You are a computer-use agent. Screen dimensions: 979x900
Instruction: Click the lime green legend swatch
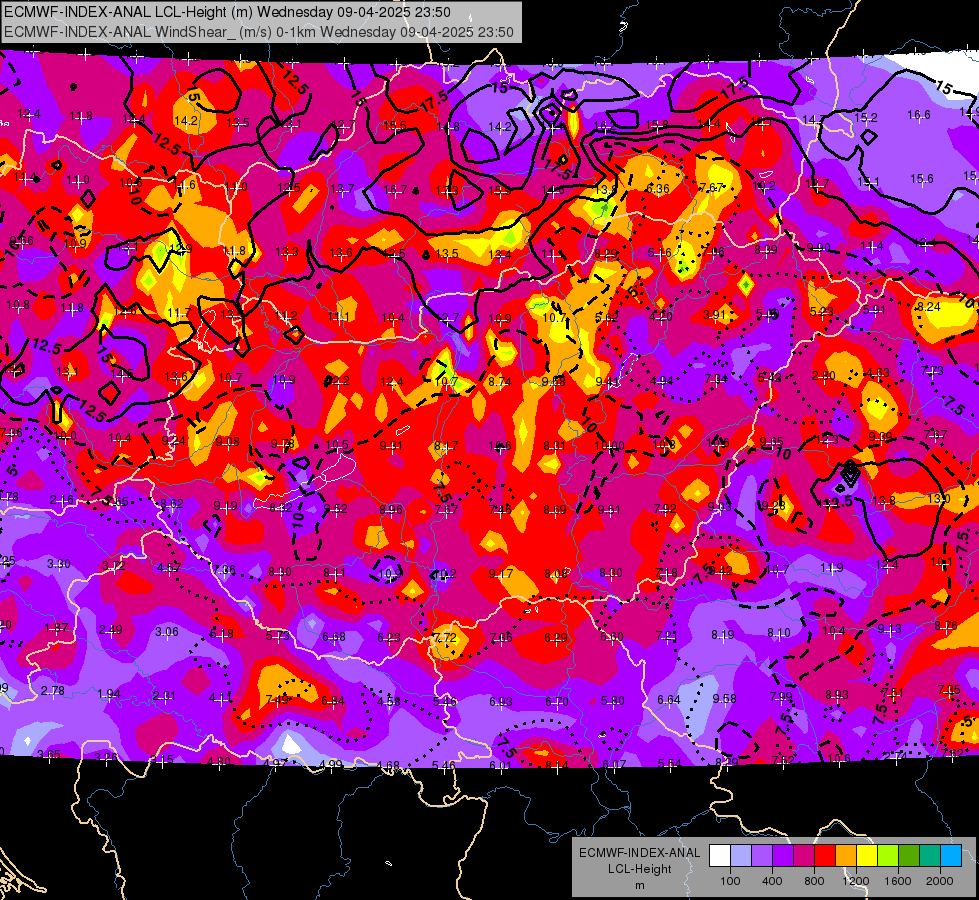(x=888, y=855)
